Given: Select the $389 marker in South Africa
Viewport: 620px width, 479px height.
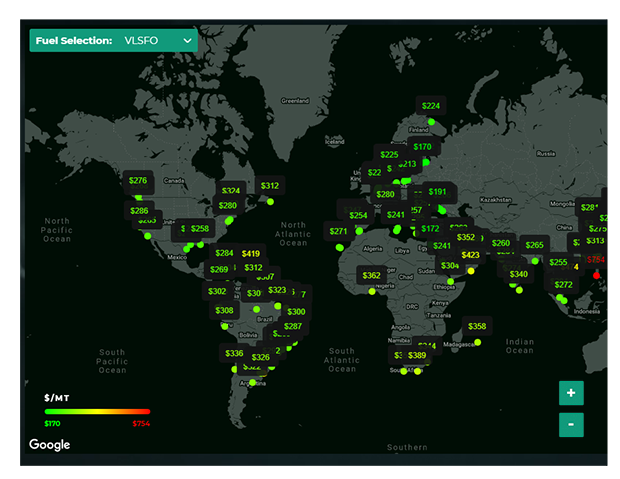Looking at the screenshot, I should pyautogui.click(x=417, y=355).
